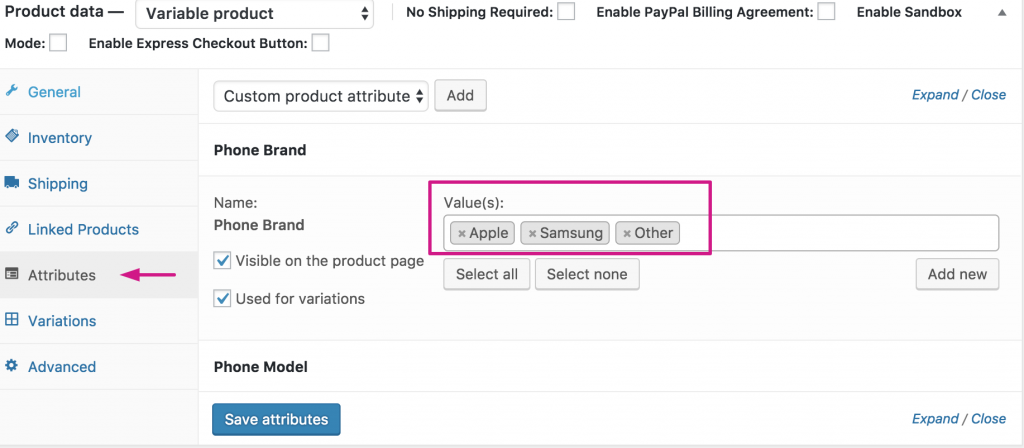Remove the Samsung value tag
Viewport: 1024px width, 448px height.
532,234
